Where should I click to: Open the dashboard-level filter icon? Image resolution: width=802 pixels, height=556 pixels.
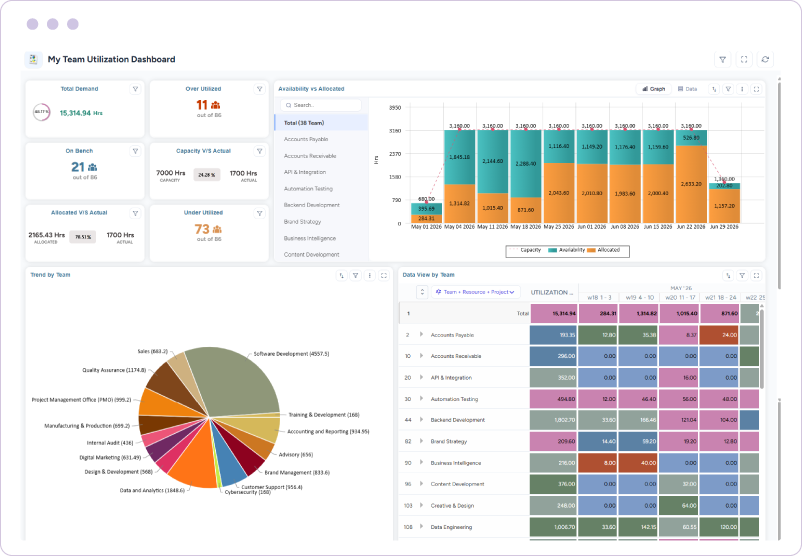(723, 59)
